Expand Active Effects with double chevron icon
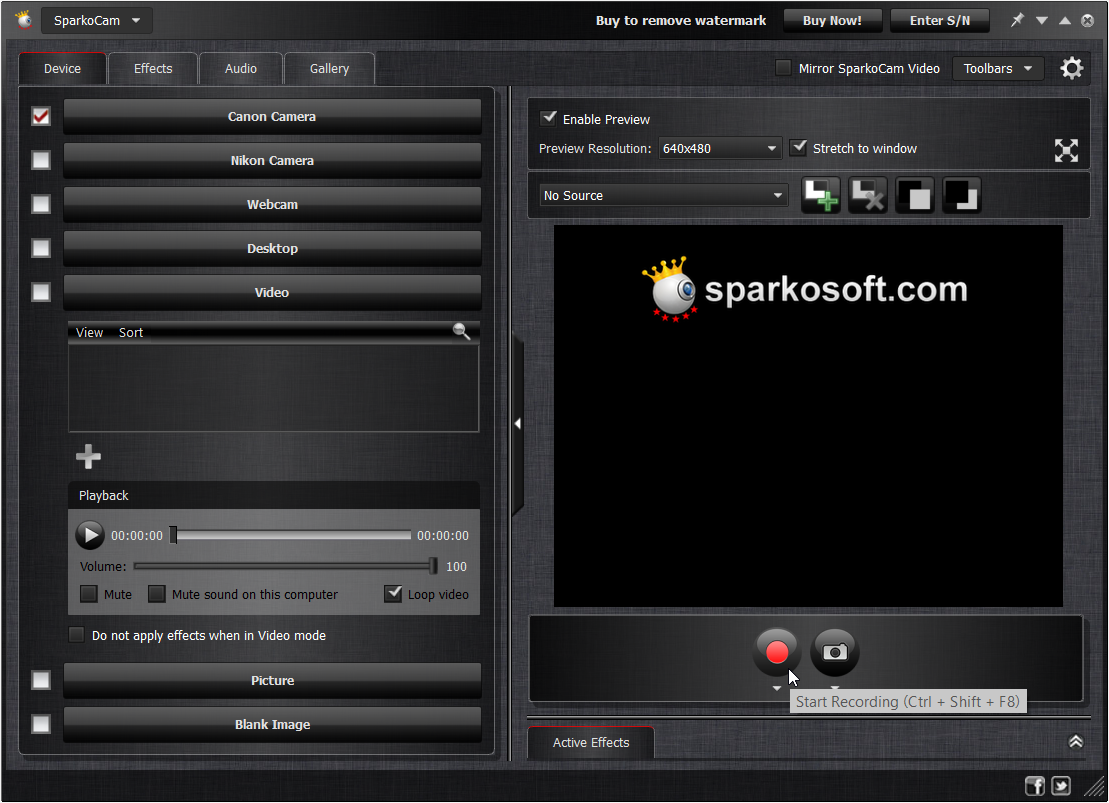The image size is (1109, 803). point(1076,741)
